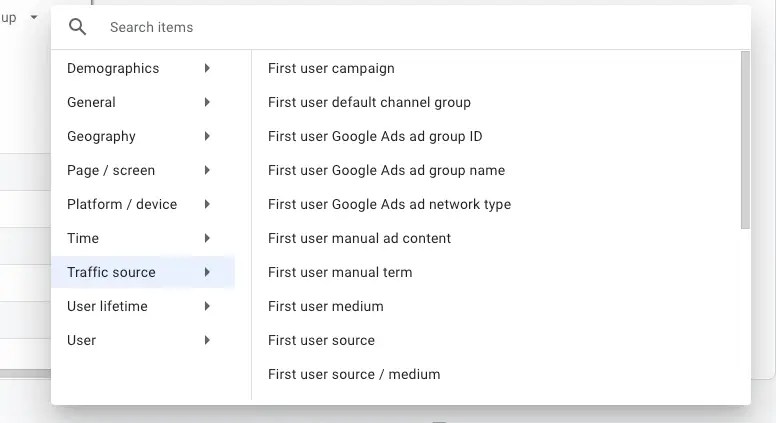Image resolution: width=776 pixels, height=423 pixels.
Task: Click the search magnifier icon
Action: (x=78, y=27)
